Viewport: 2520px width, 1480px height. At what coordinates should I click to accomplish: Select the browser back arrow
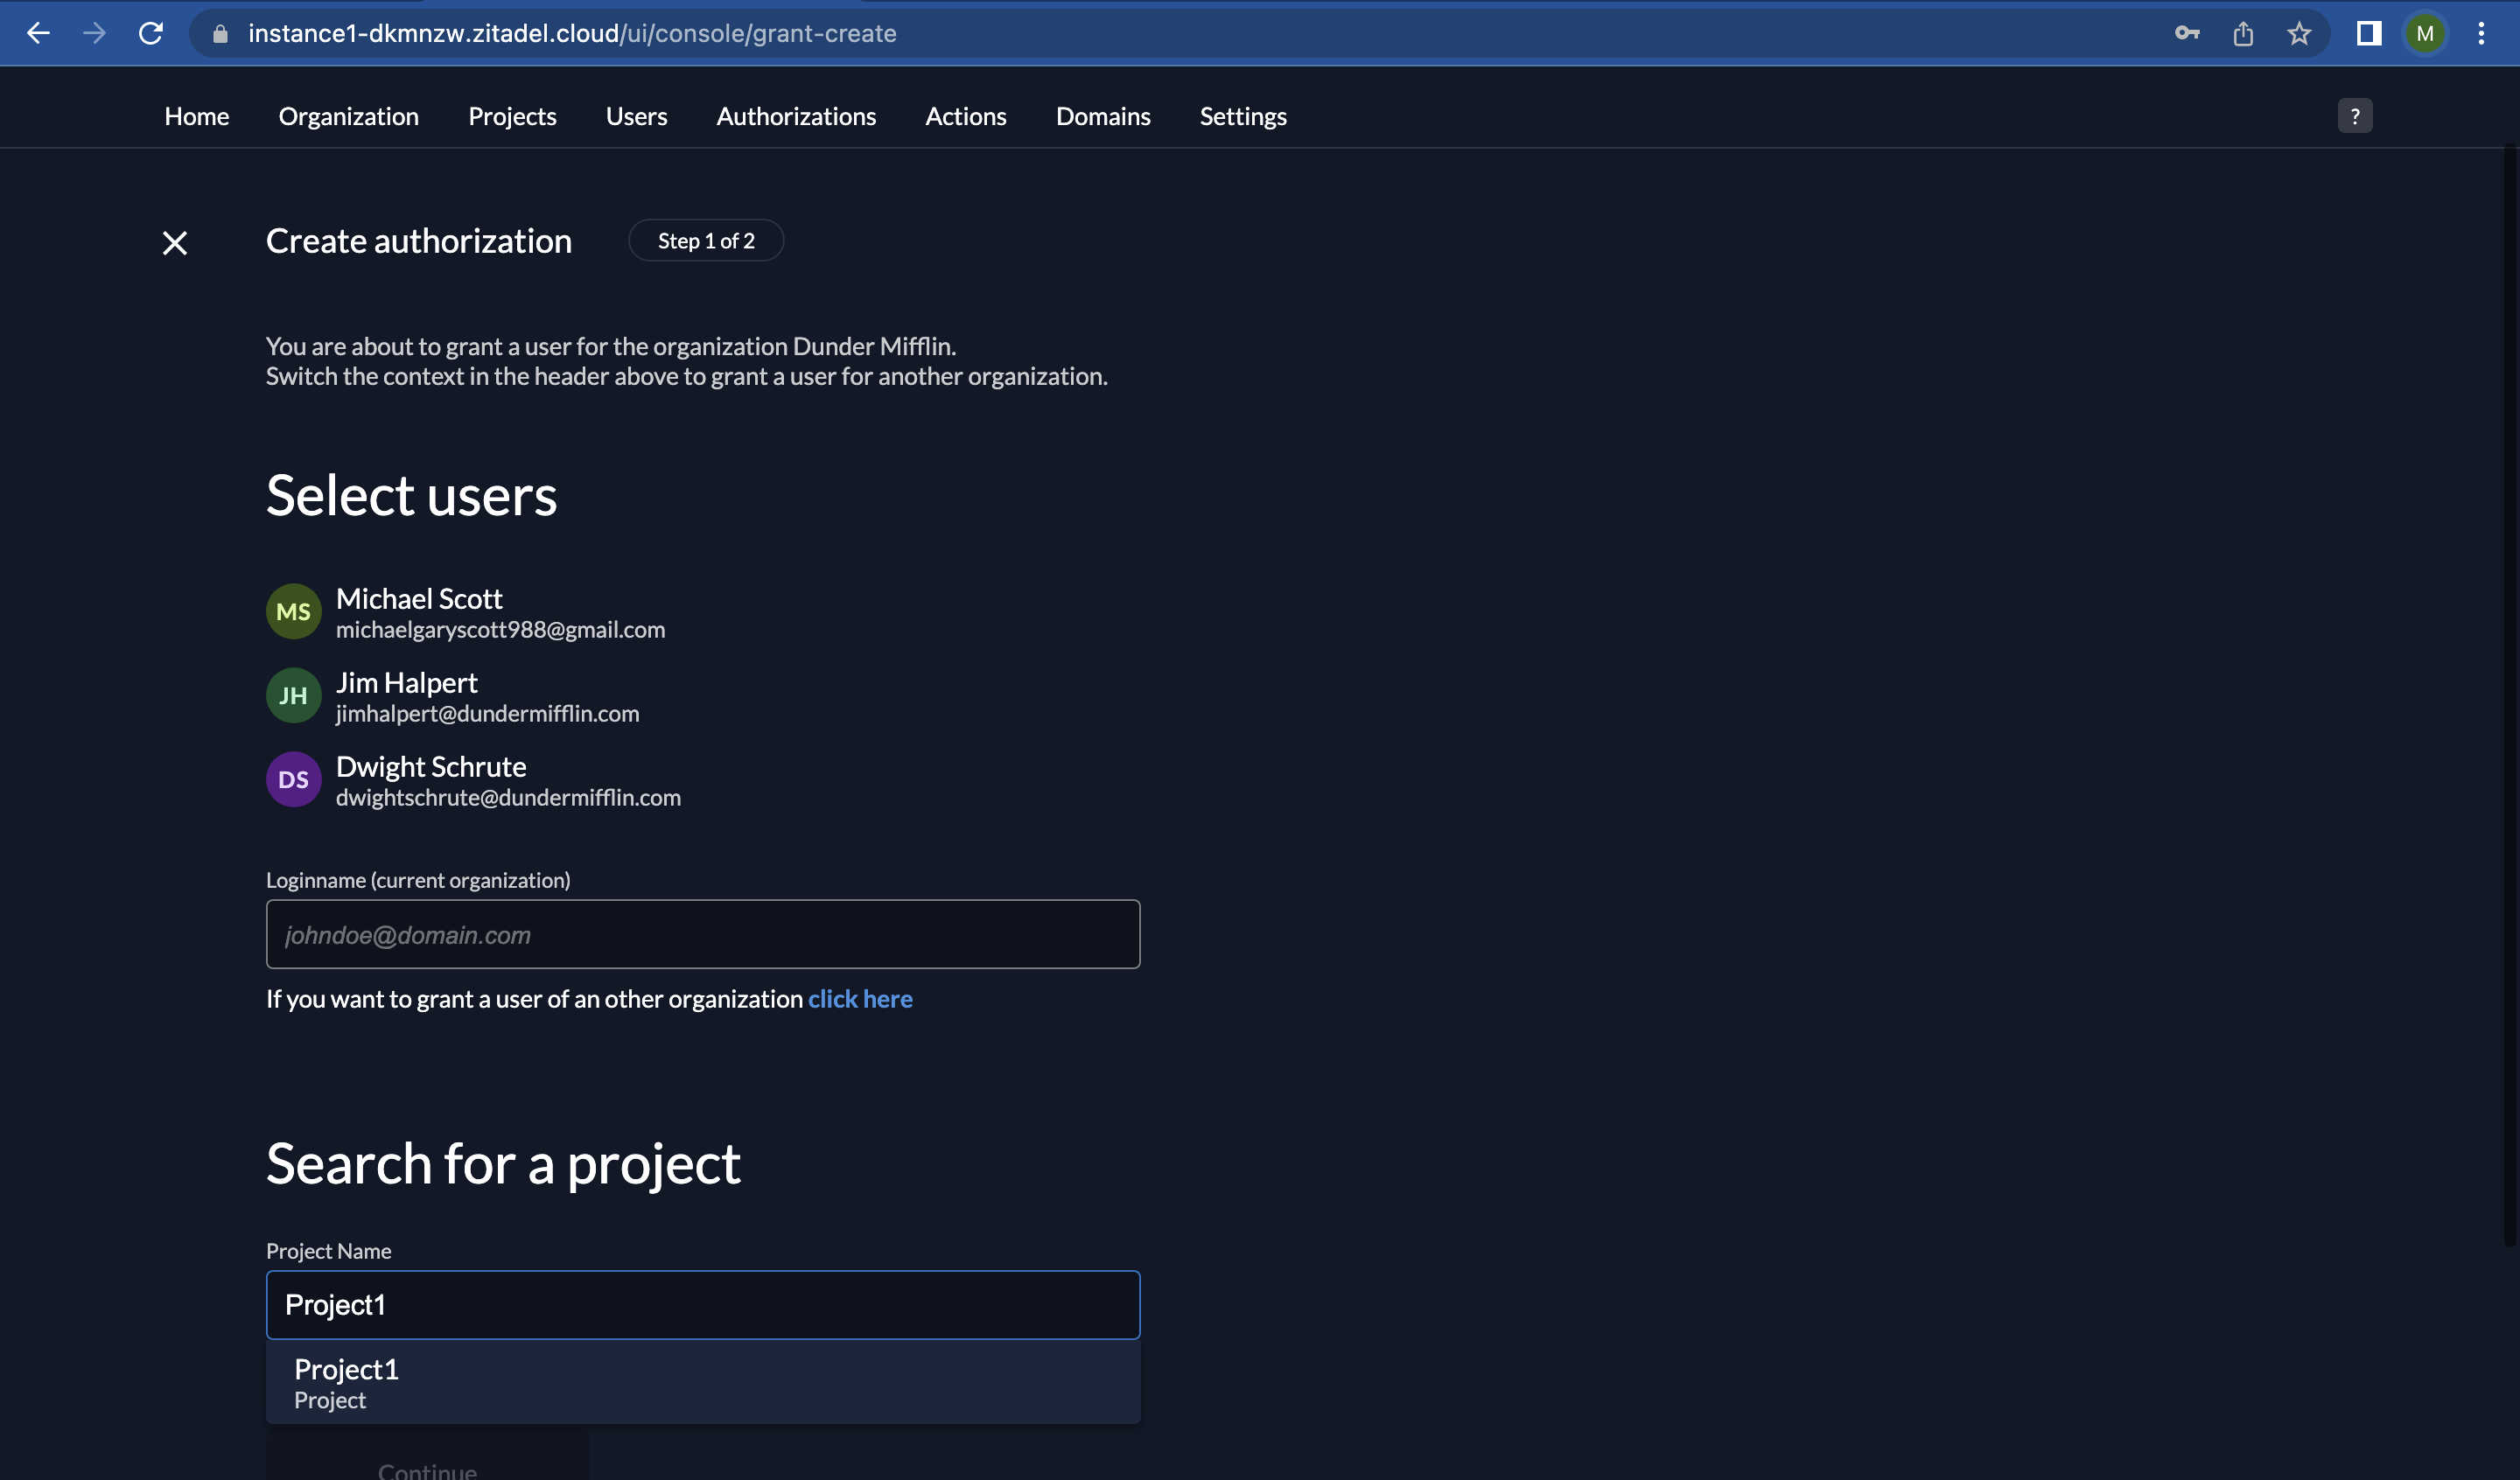38,33
